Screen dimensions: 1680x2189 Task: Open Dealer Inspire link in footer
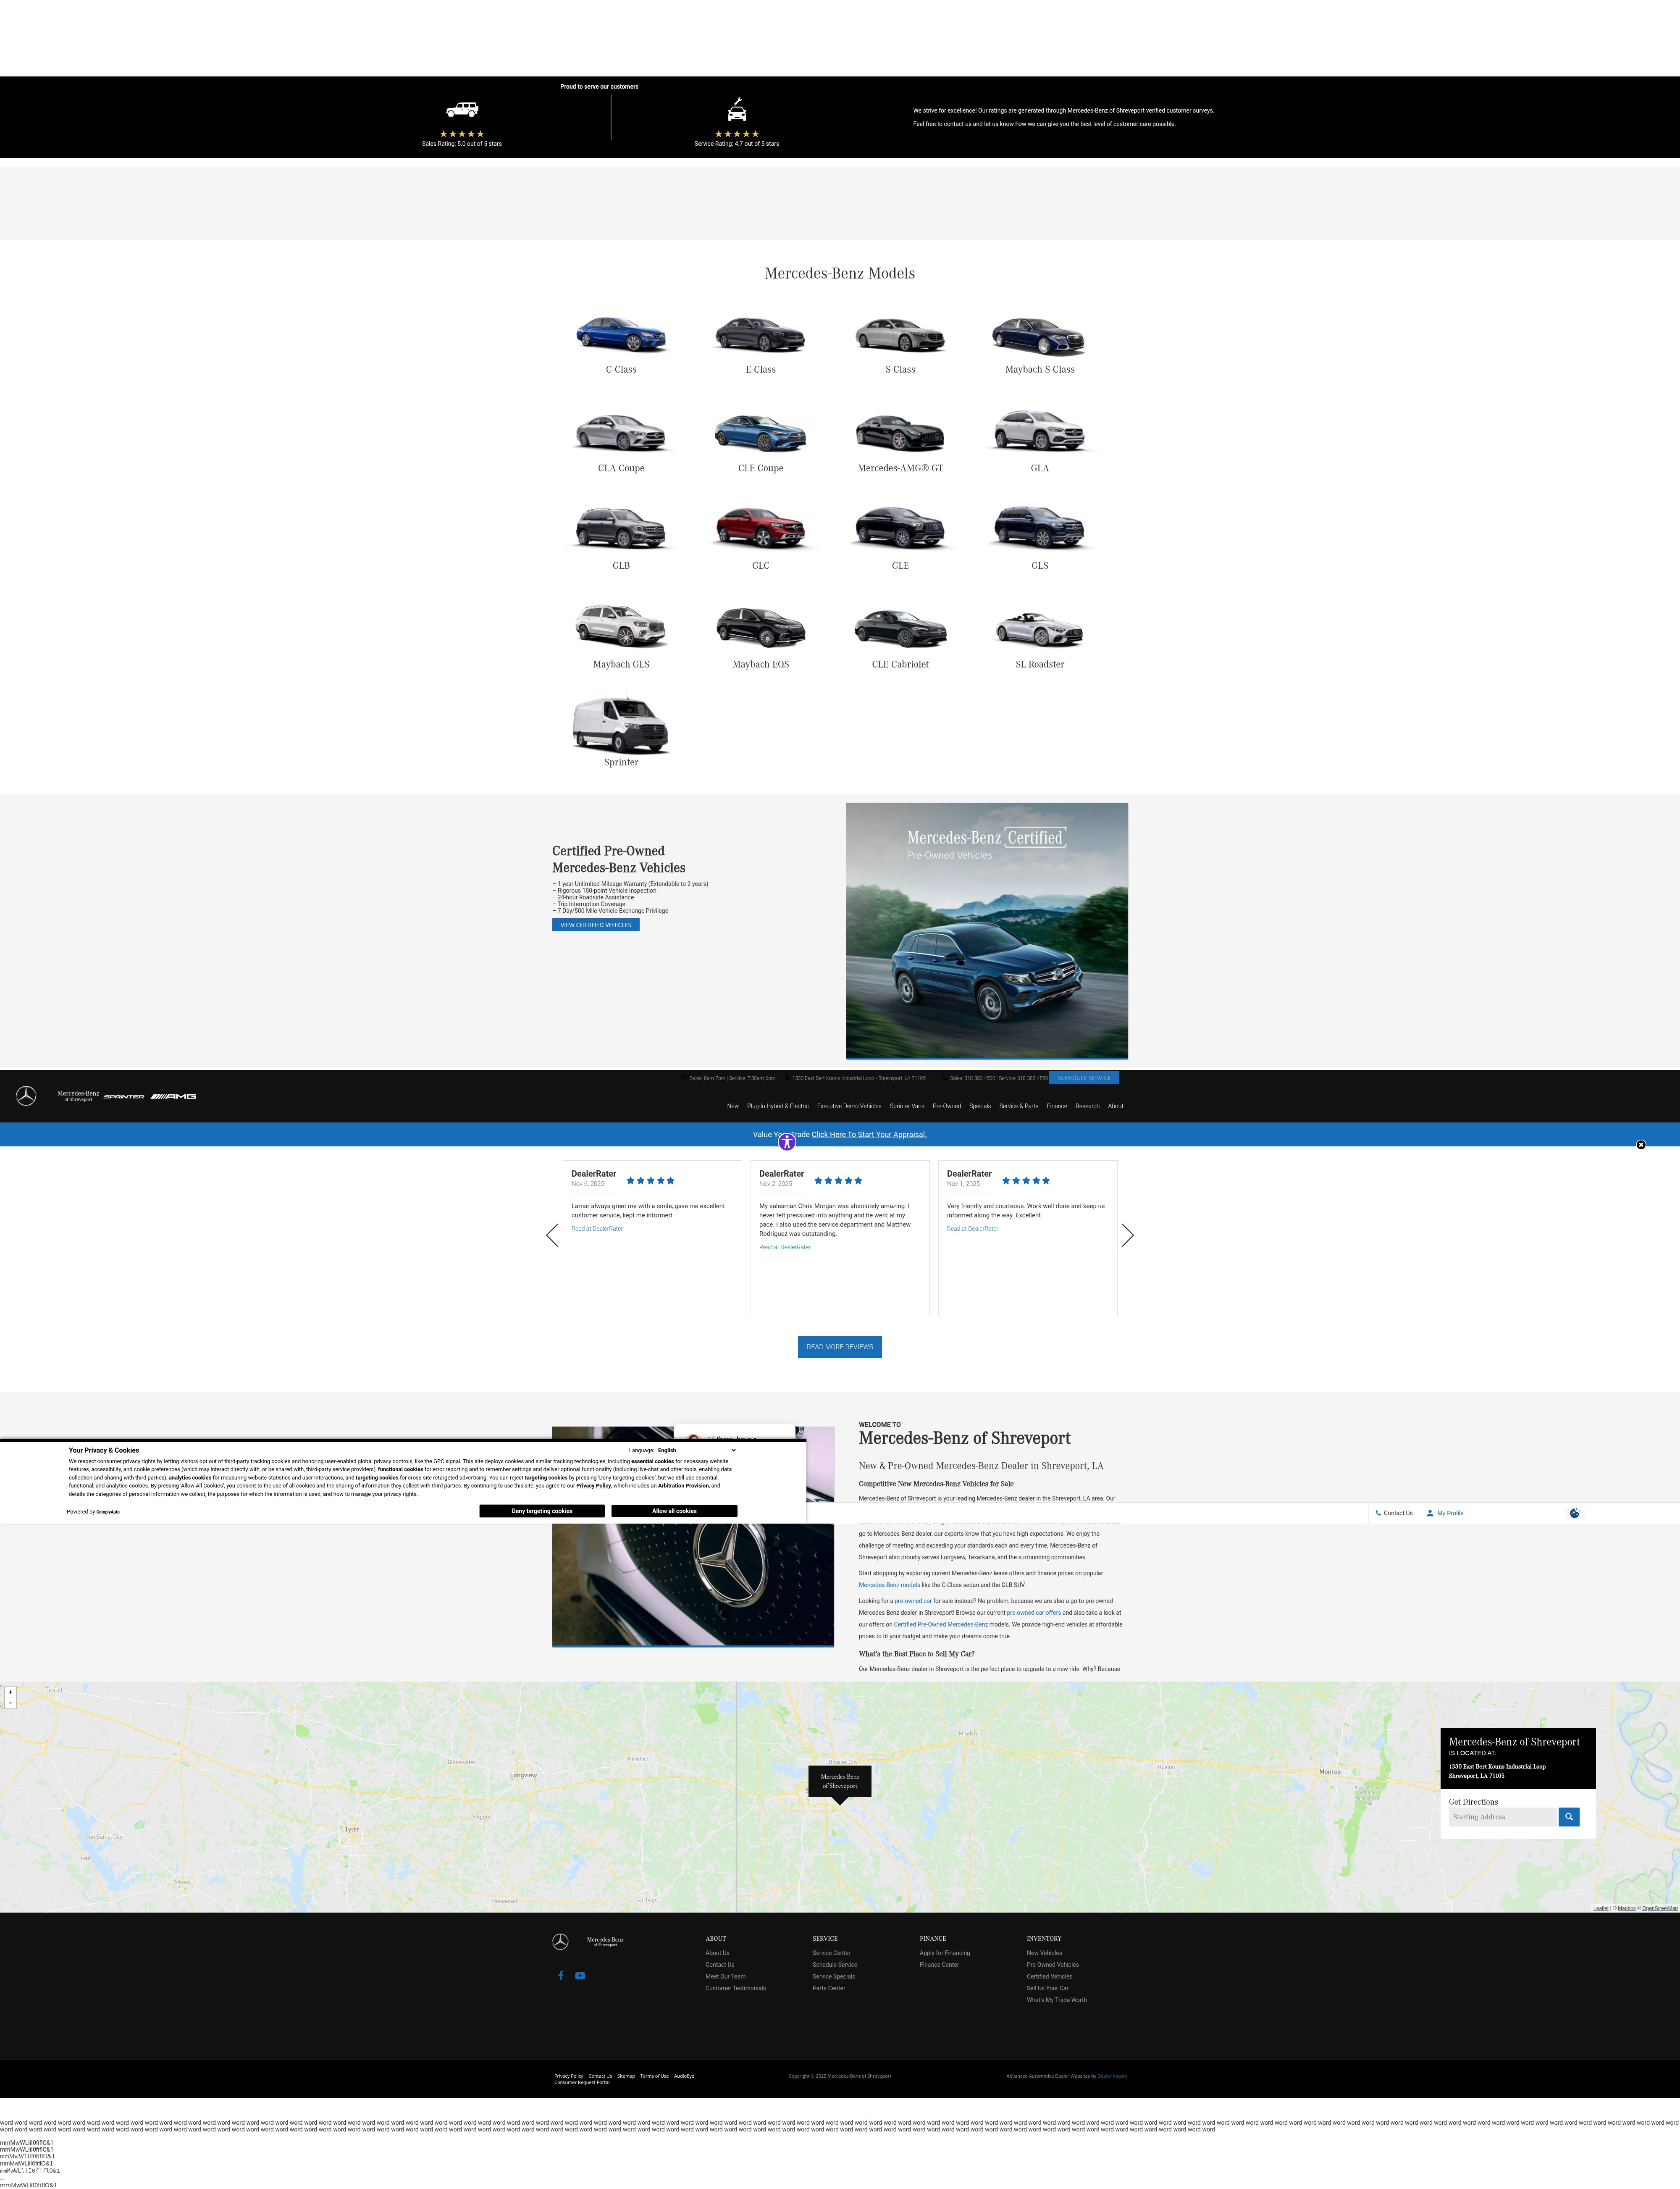(1112, 2076)
